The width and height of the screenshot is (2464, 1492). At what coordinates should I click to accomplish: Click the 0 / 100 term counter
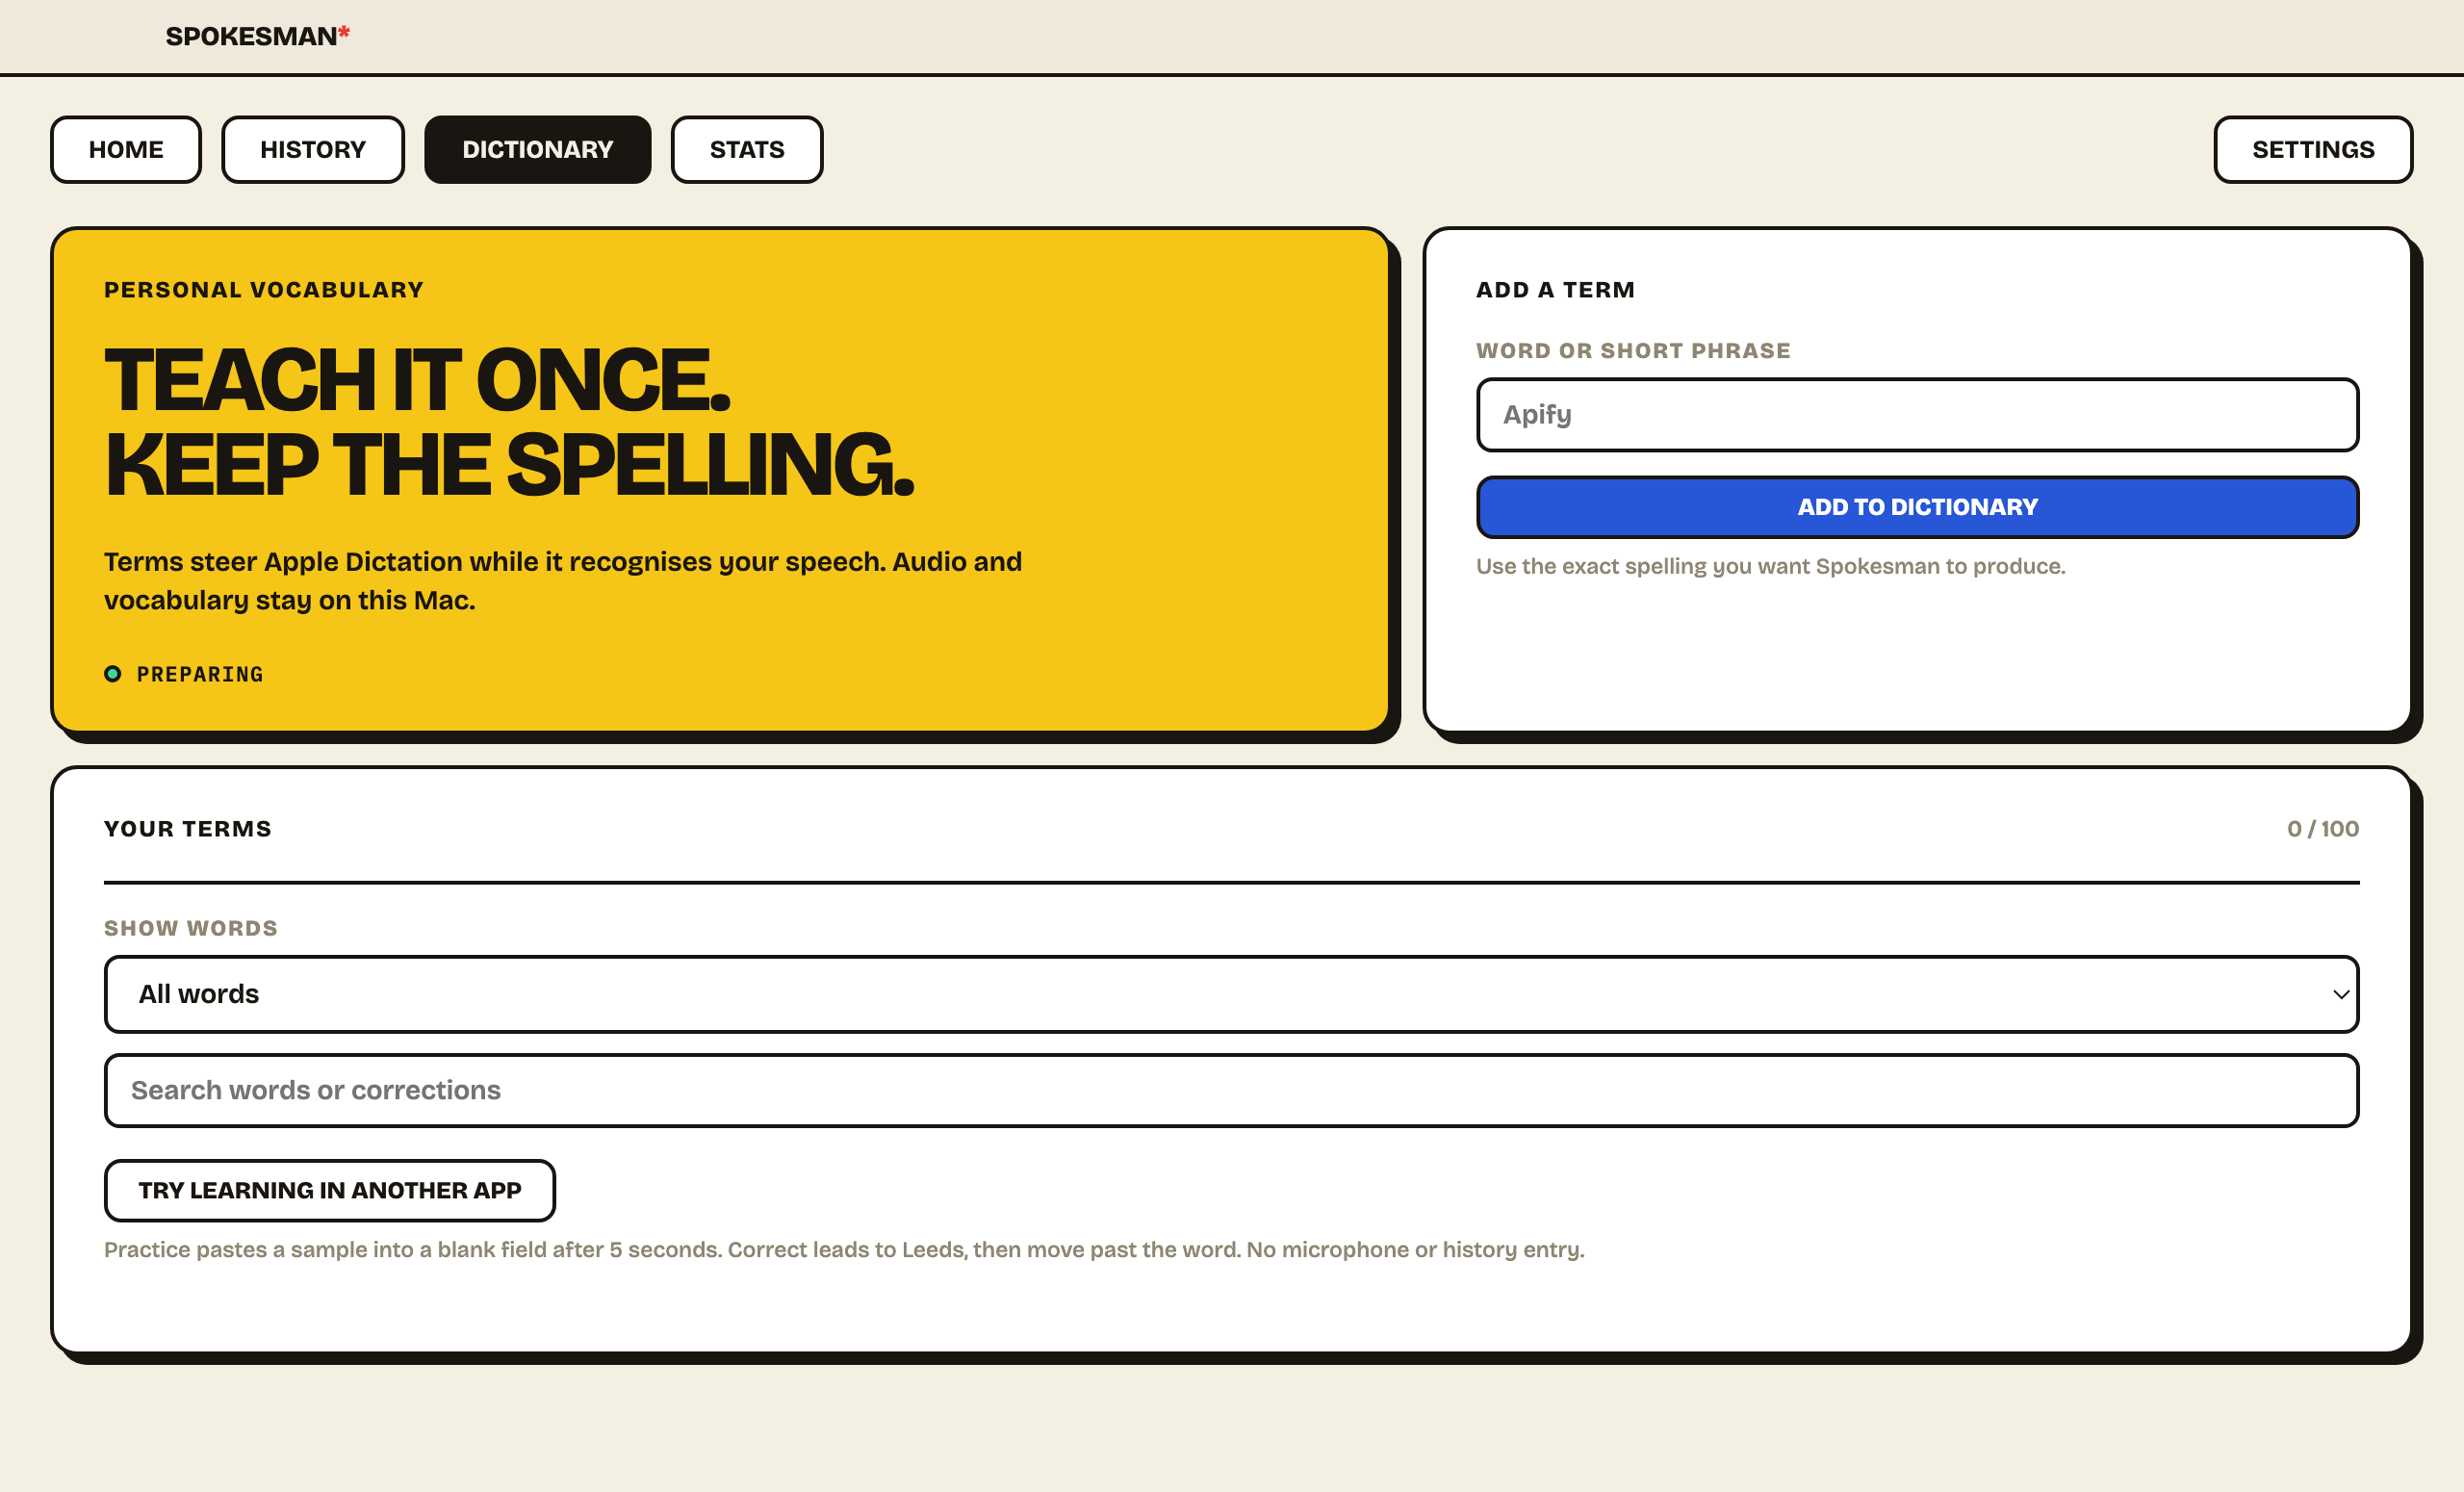[2323, 829]
